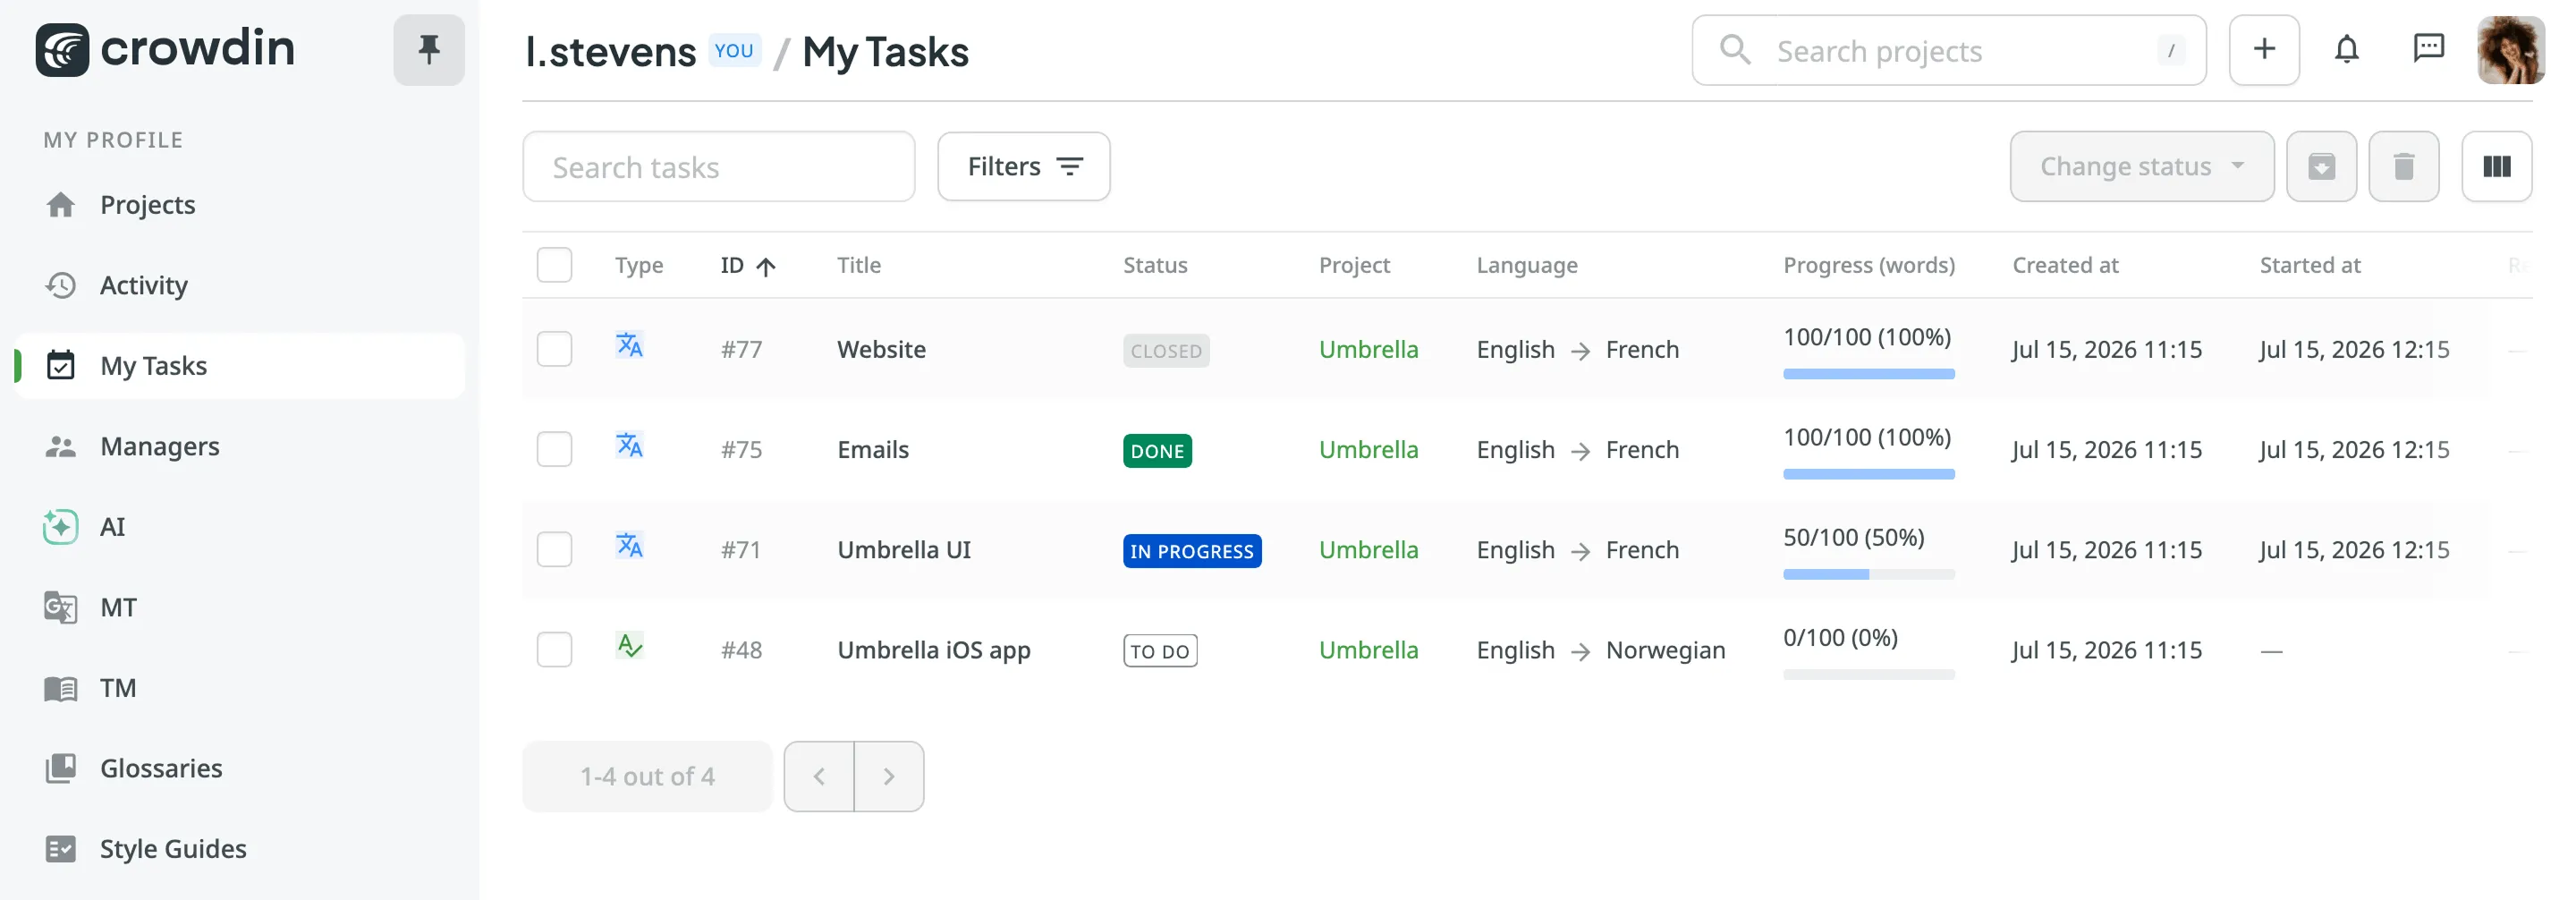Open the messages chat icon
The image size is (2576, 900).
pos(2428,49)
